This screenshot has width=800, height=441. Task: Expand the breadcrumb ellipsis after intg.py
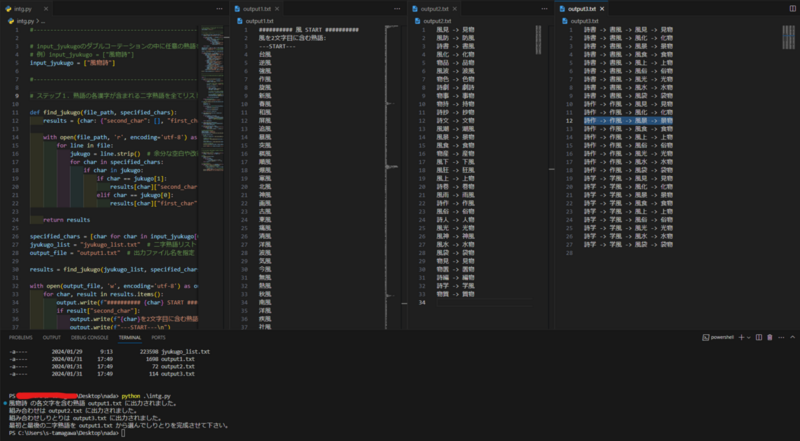(43, 21)
